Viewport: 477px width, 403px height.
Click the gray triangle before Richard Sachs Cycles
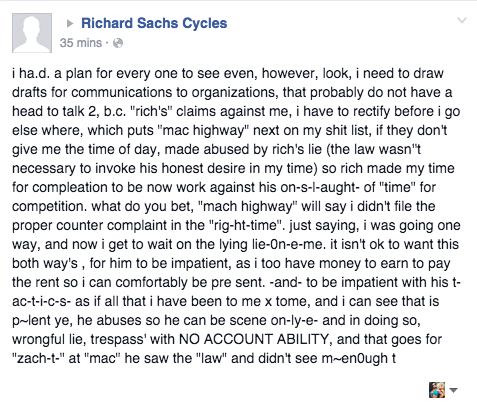70,23
